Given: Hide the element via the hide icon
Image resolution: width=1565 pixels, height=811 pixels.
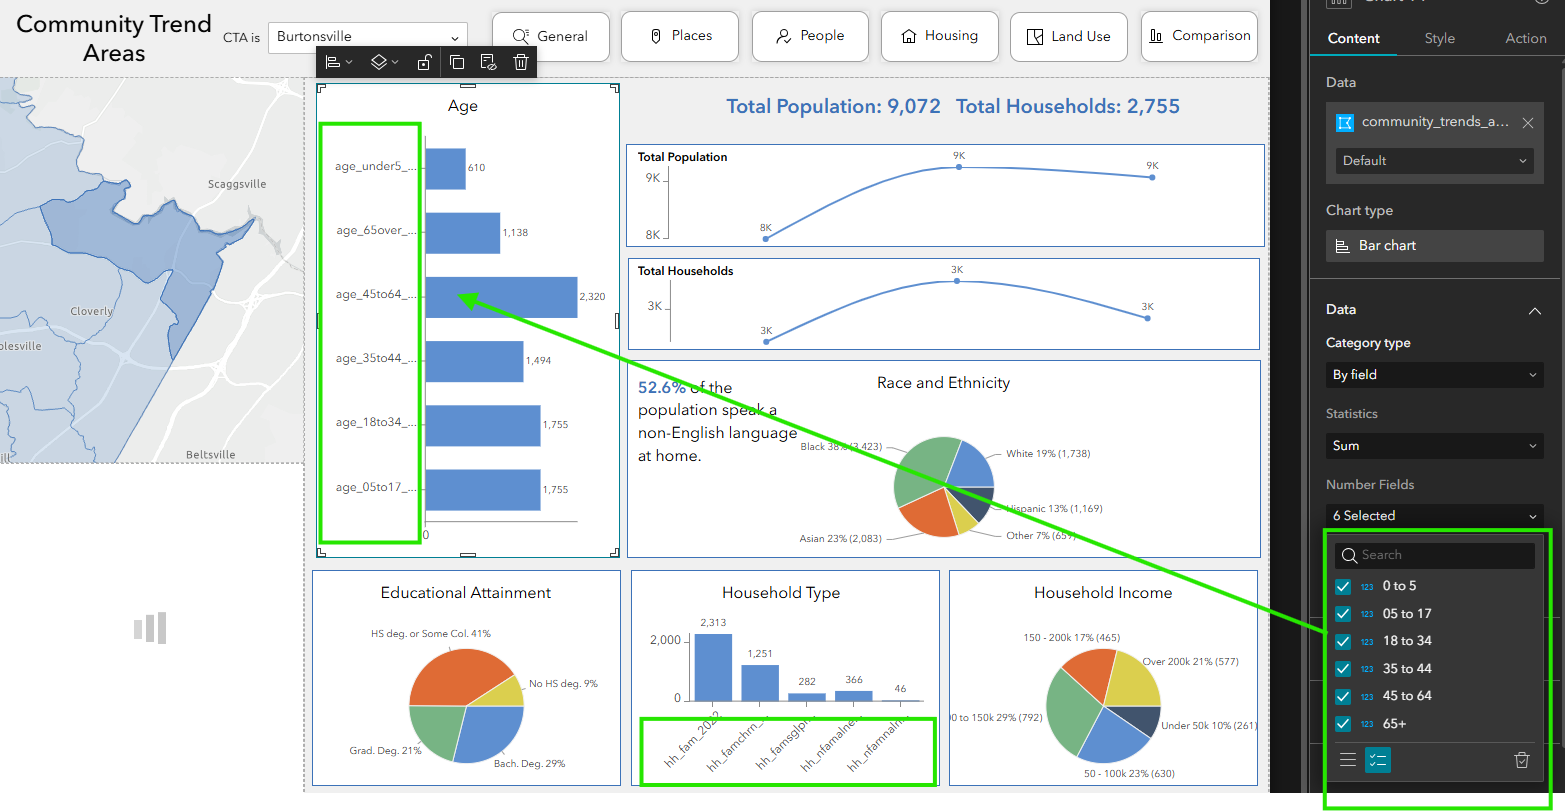Looking at the screenshot, I should (x=489, y=61).
